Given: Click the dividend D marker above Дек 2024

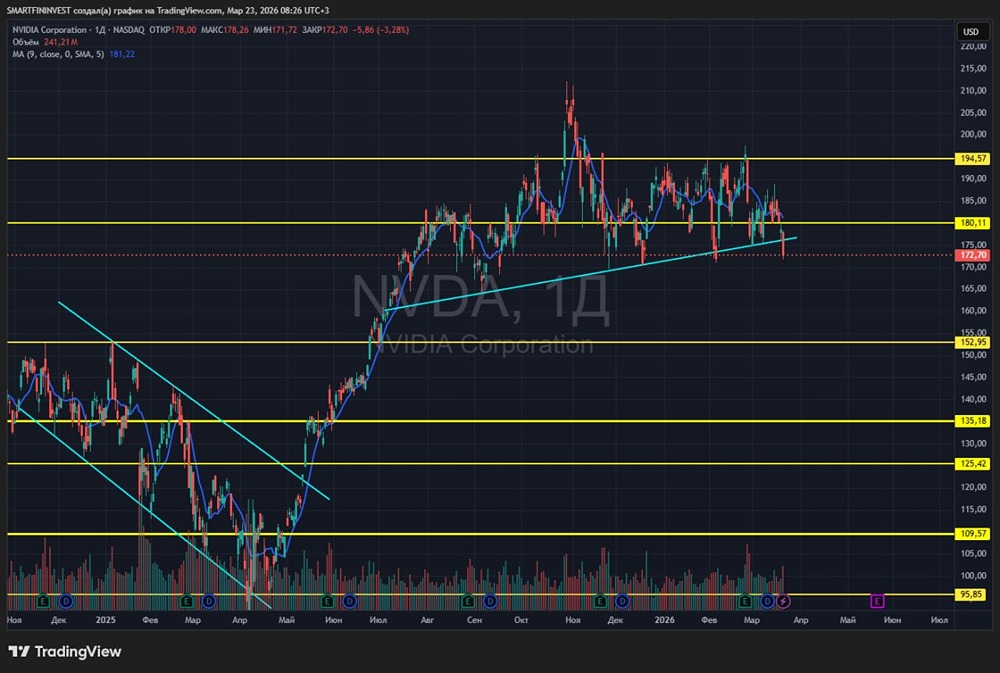Looking at the screenshot, I should (66, 601).
